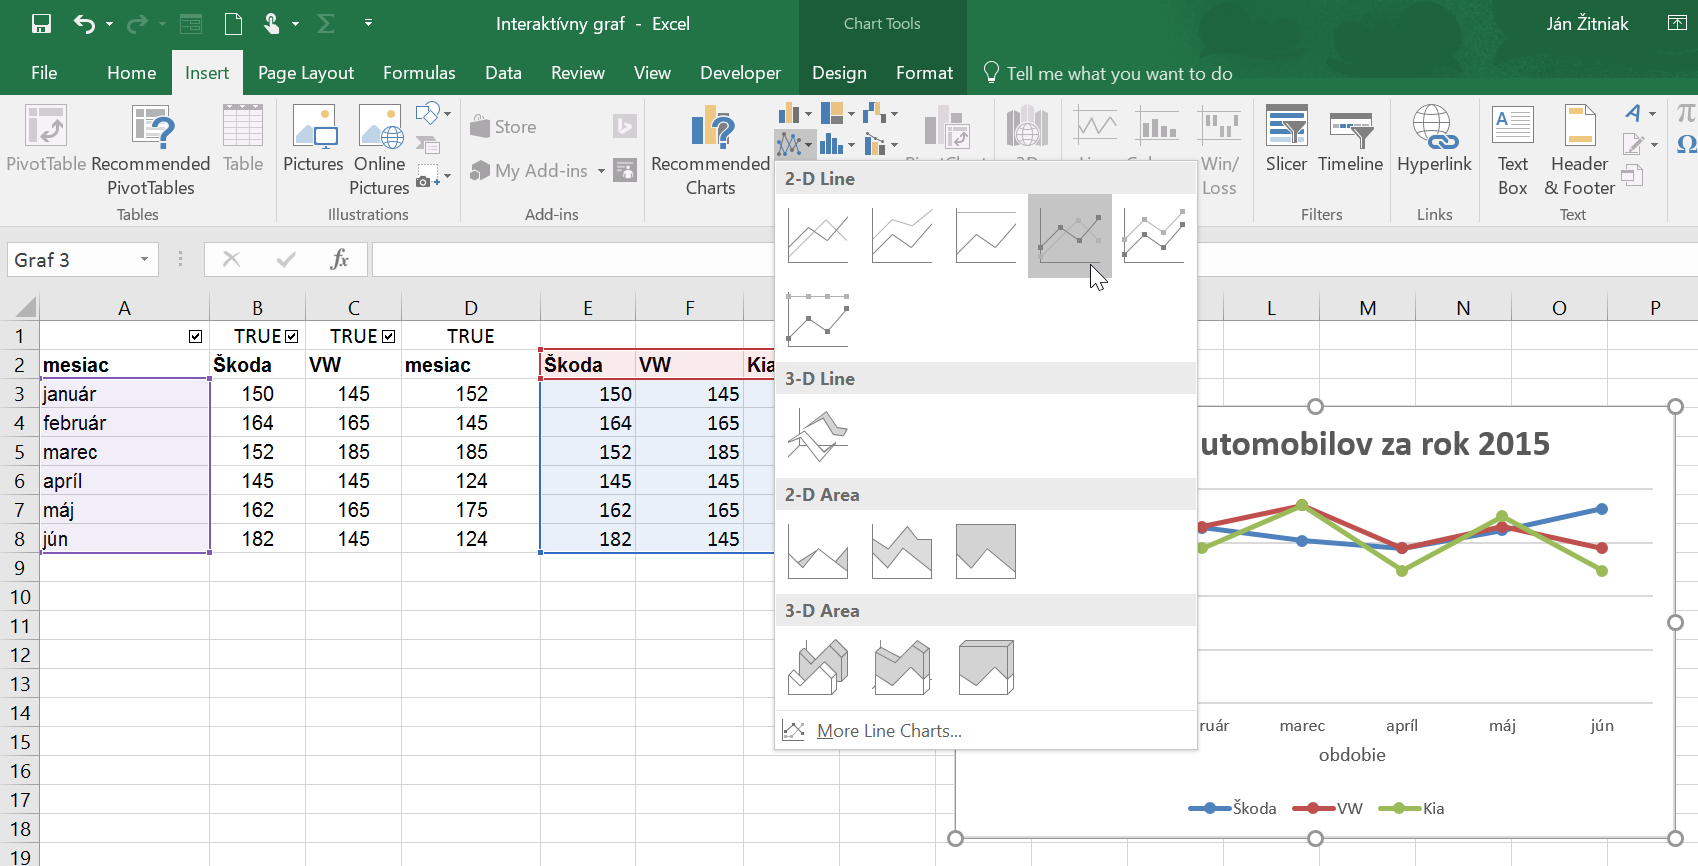Go to the Developer tab
Viewport: 1698px width, 866px height.
point(740,73)
